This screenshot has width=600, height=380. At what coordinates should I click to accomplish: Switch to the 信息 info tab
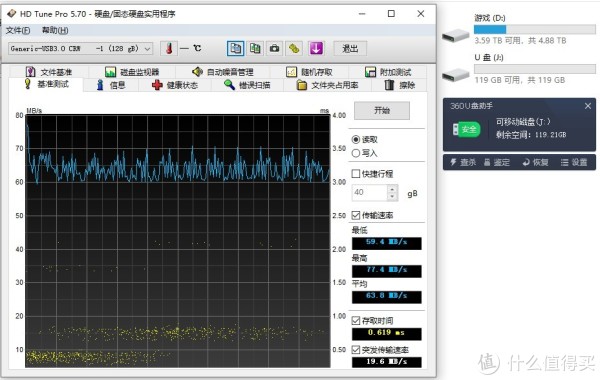point(111,85)
